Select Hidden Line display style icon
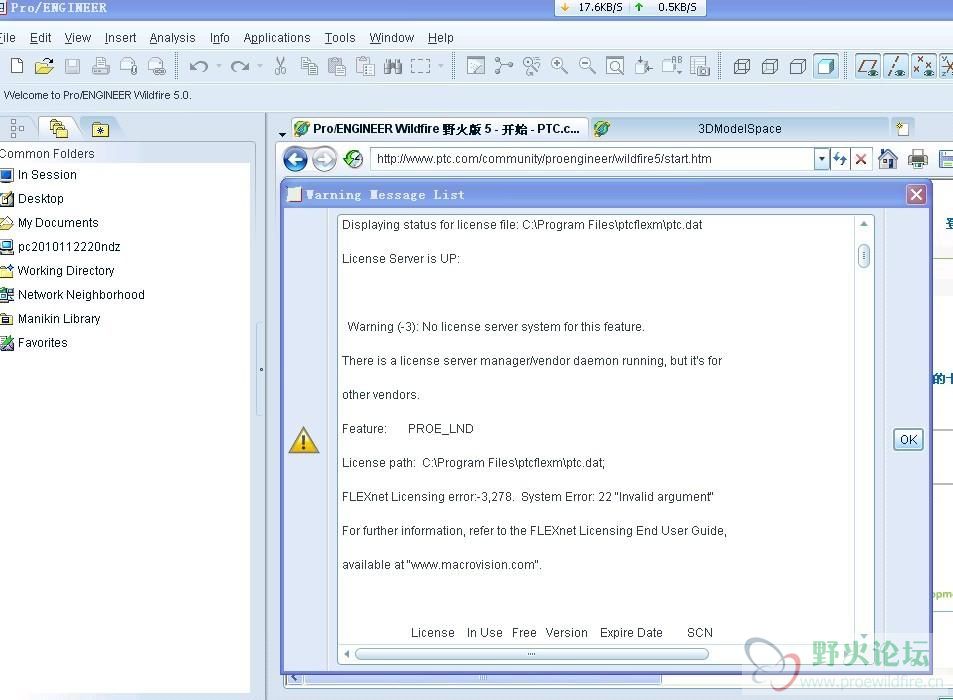953x700 pixels. point(769,66)
